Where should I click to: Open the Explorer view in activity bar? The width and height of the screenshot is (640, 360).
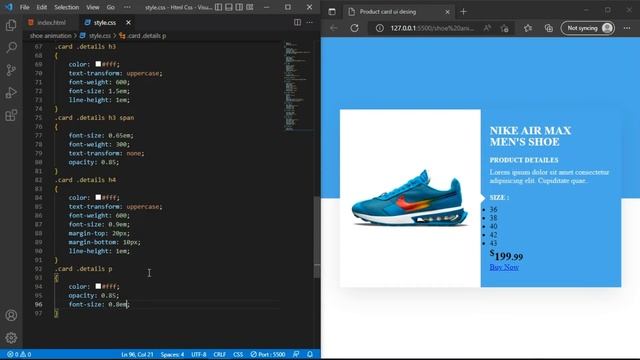pyautogui.click(x=11, y=25)
